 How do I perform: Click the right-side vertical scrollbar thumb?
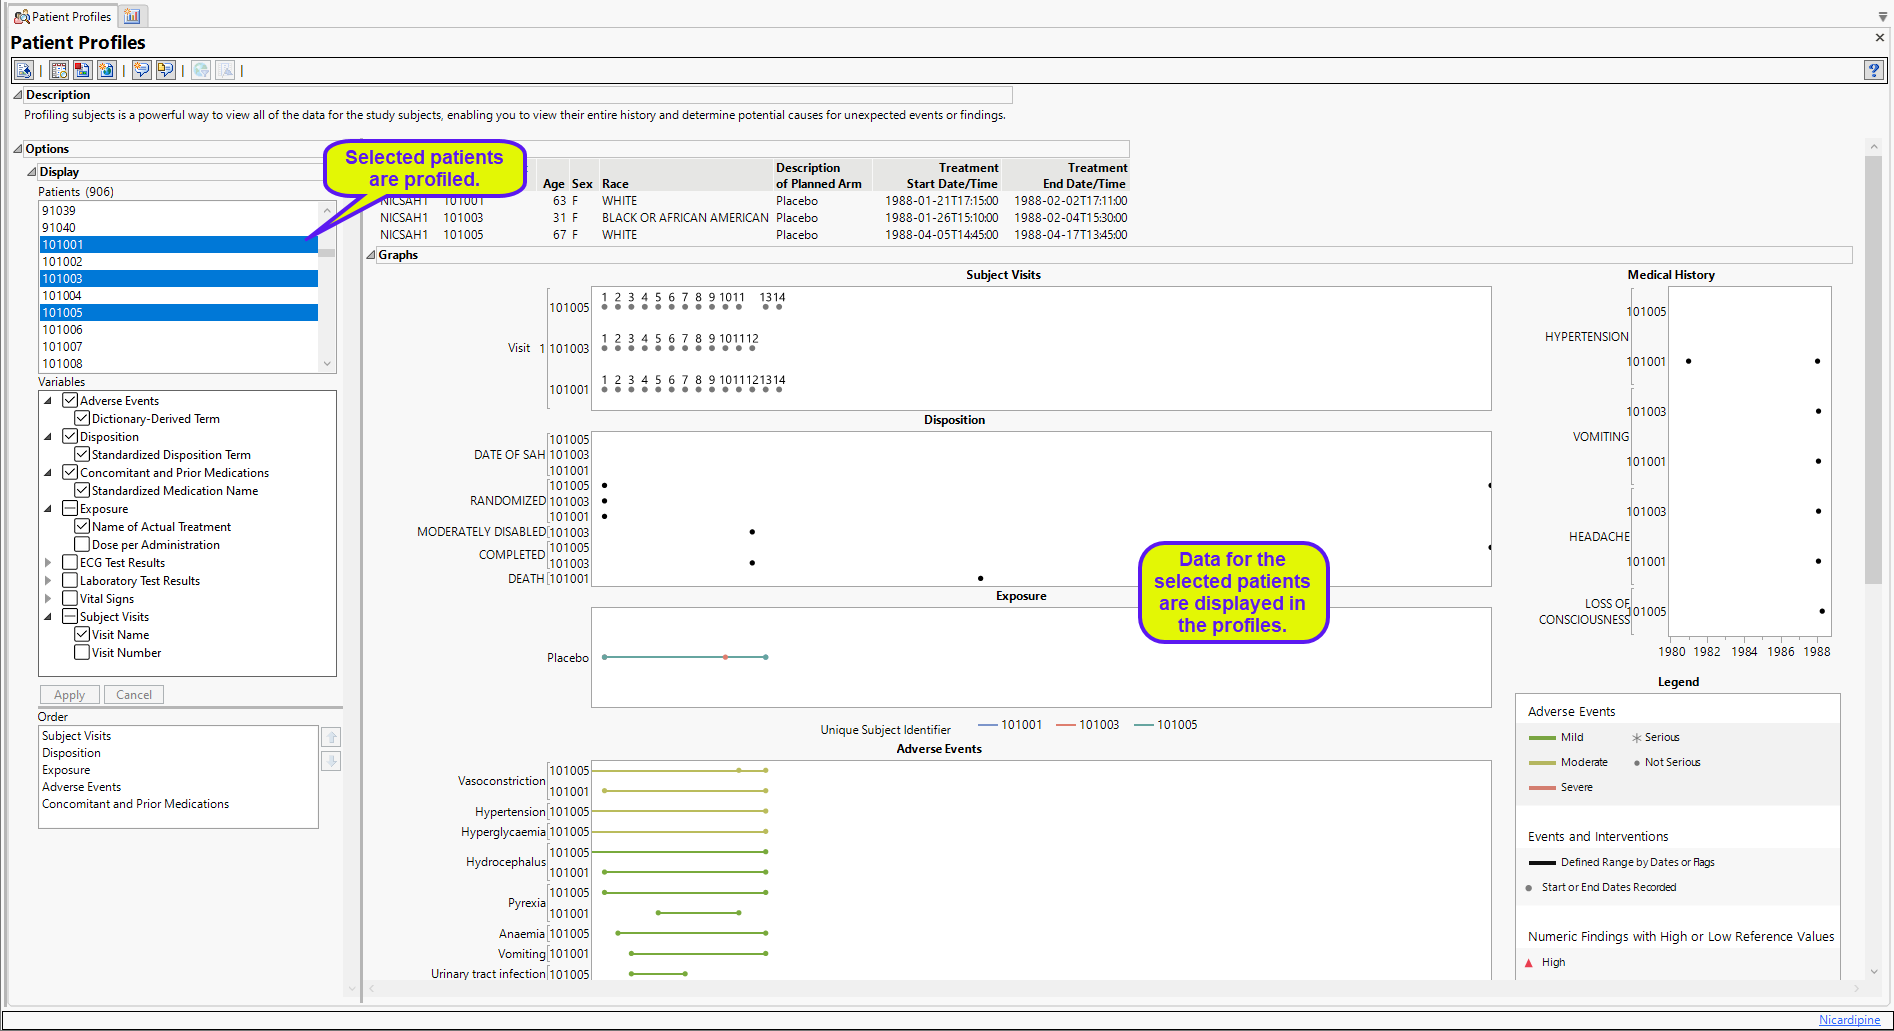(x=1873, y=370)
